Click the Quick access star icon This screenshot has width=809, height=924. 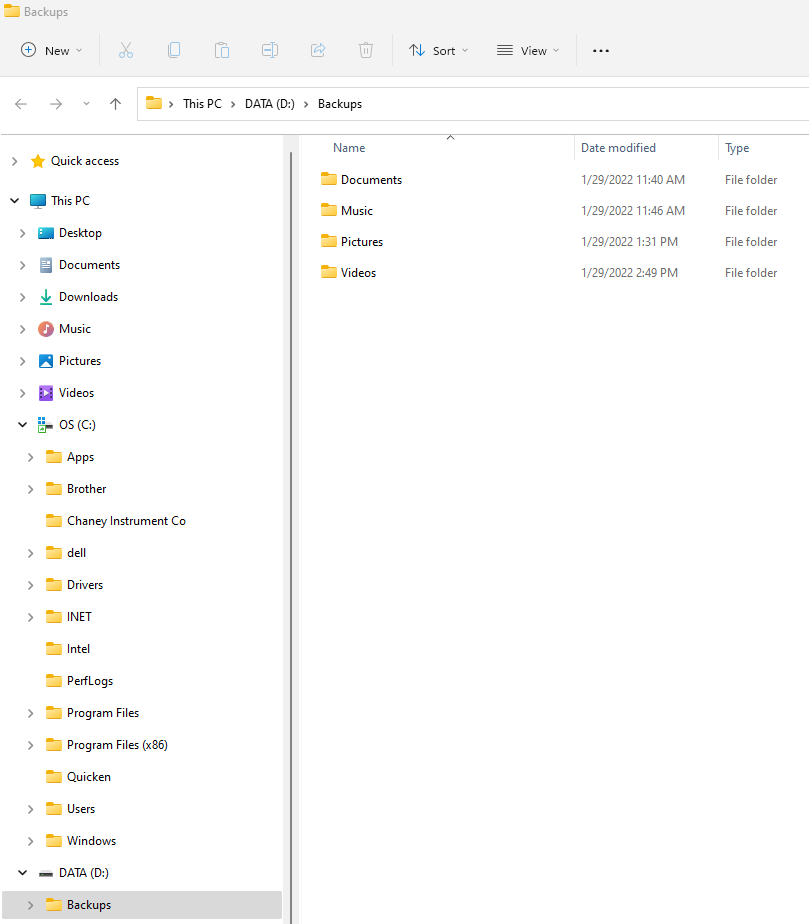tap(38, 161)
